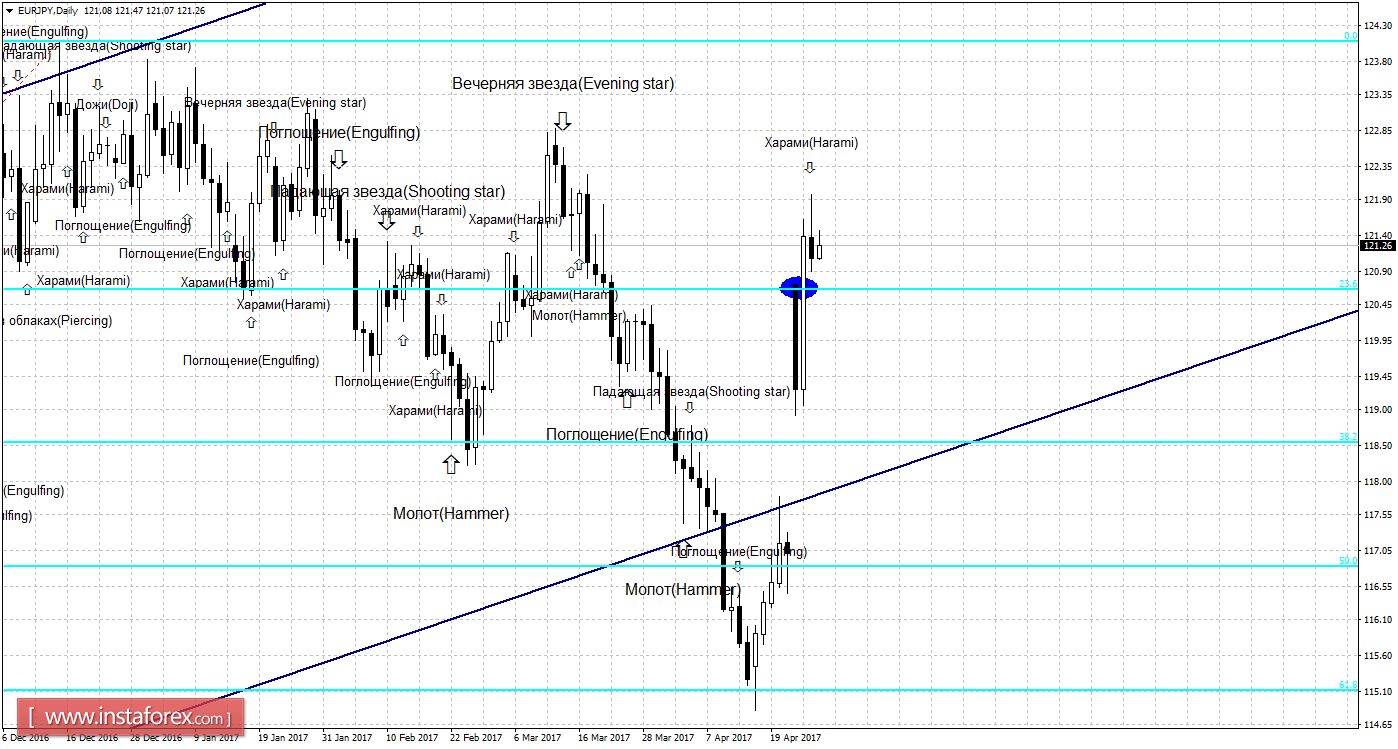Select the Харами(Harami) label above the April candles
1398x749 pixels.
click(x=811, y=143)
